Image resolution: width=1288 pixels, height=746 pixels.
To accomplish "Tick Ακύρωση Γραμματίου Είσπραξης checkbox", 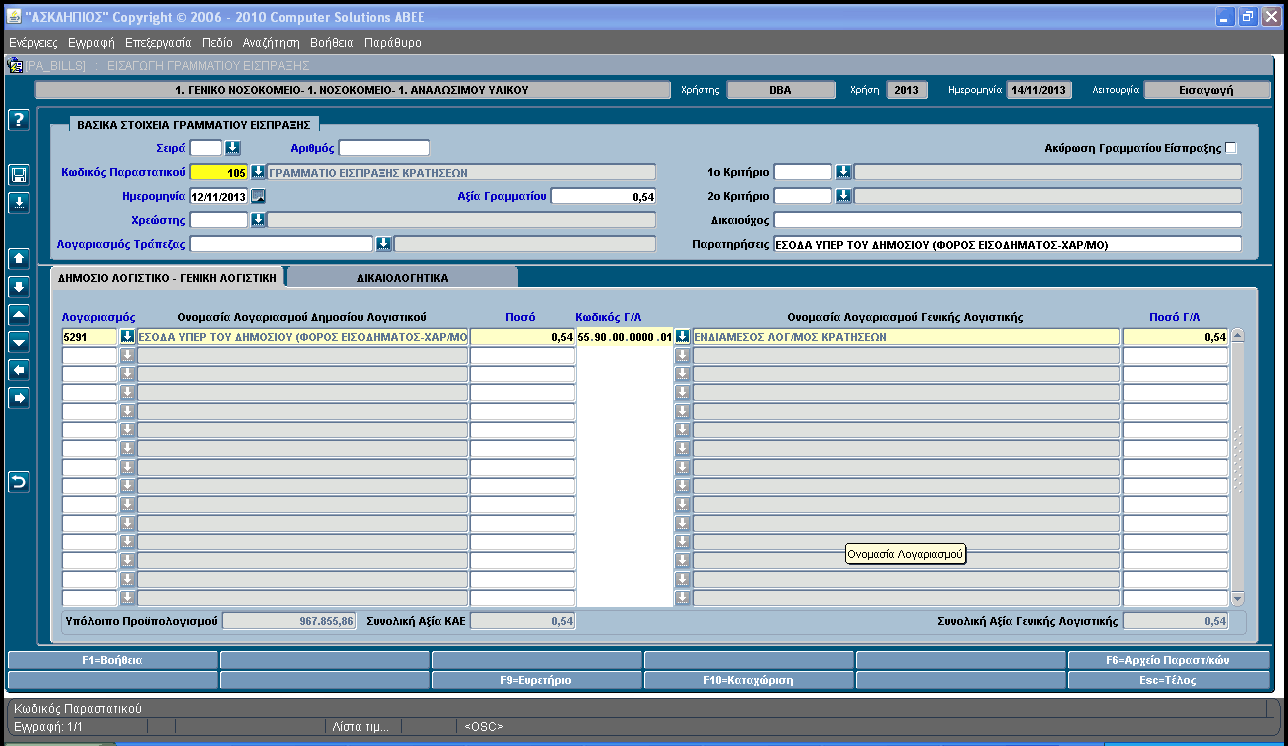I will coord(1231,148).
